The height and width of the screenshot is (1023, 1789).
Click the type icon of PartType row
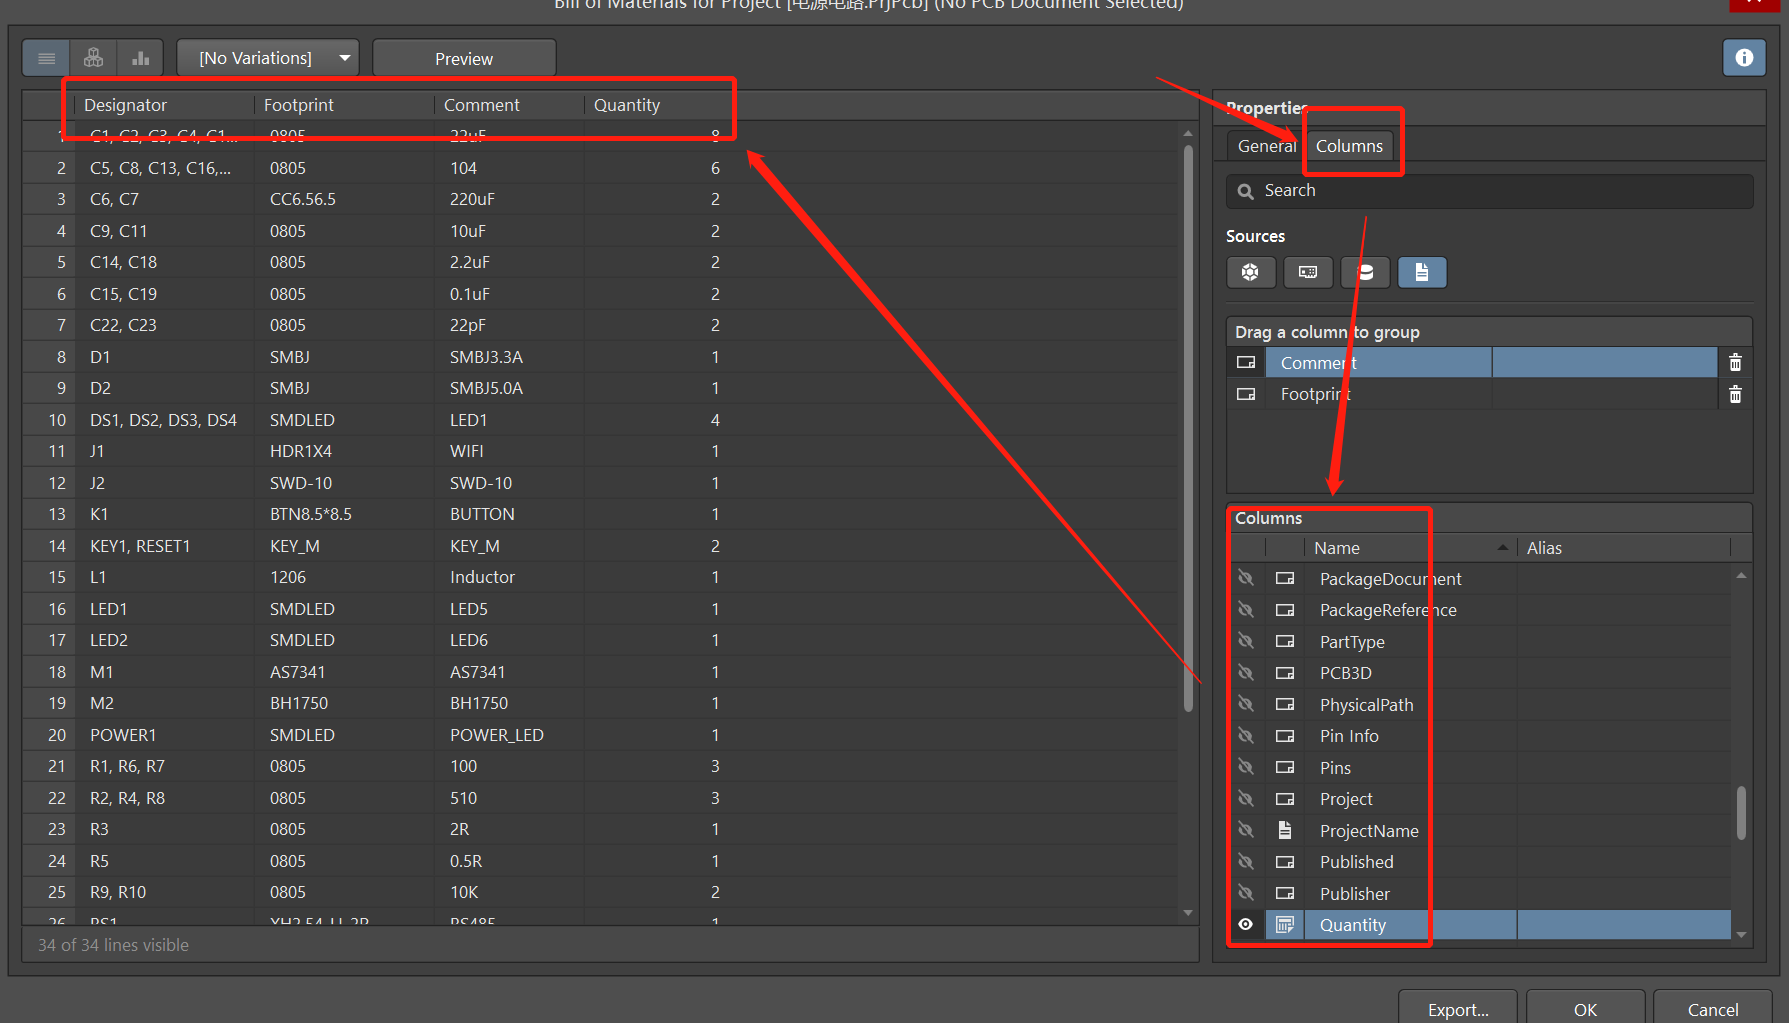1285,642
